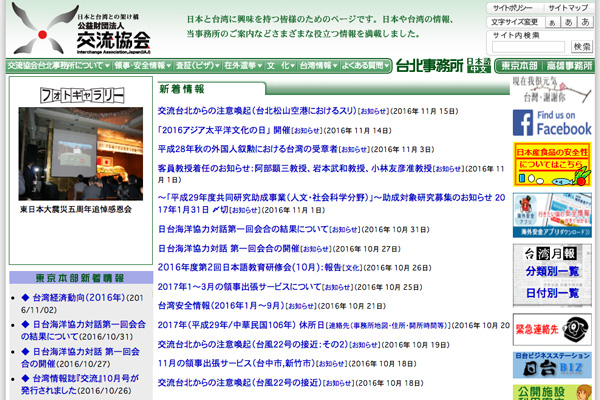Expand the 領事・安全情報 menu
Image resolution: width=600 pixels, height=400 pixels.
click(x=143, y=66)
